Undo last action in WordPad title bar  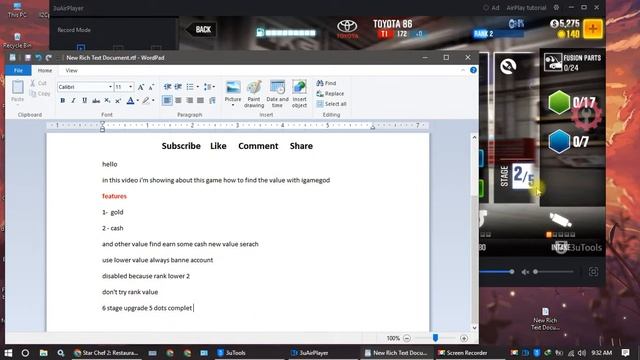coord(38,58)
